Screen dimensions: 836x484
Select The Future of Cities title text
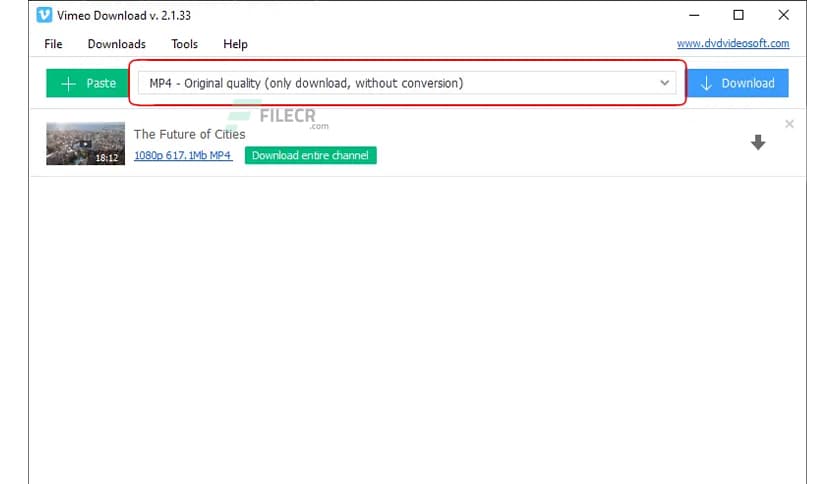click(189, 134)
